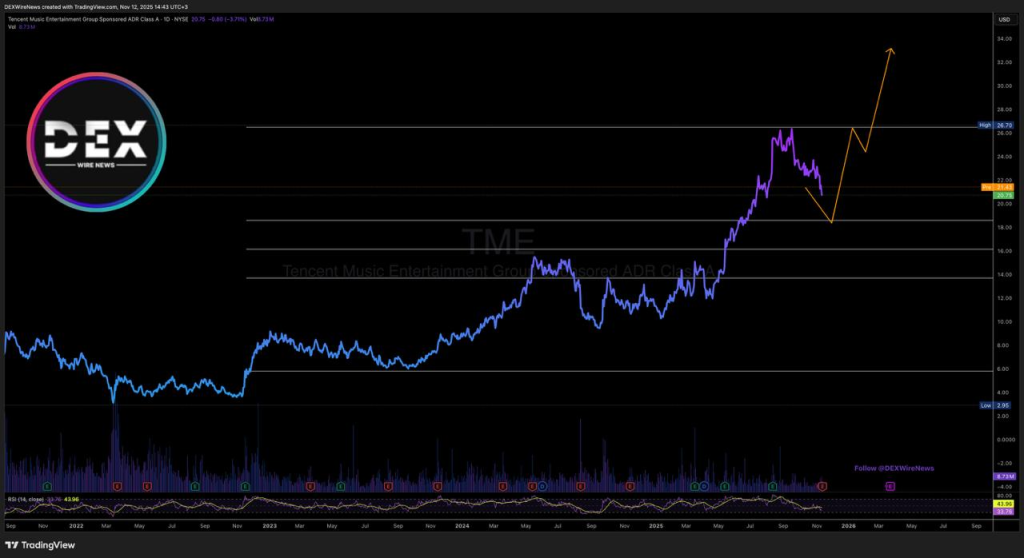Open the USD currency selector
This screenshot has height=558, width=1024.
1004,20
